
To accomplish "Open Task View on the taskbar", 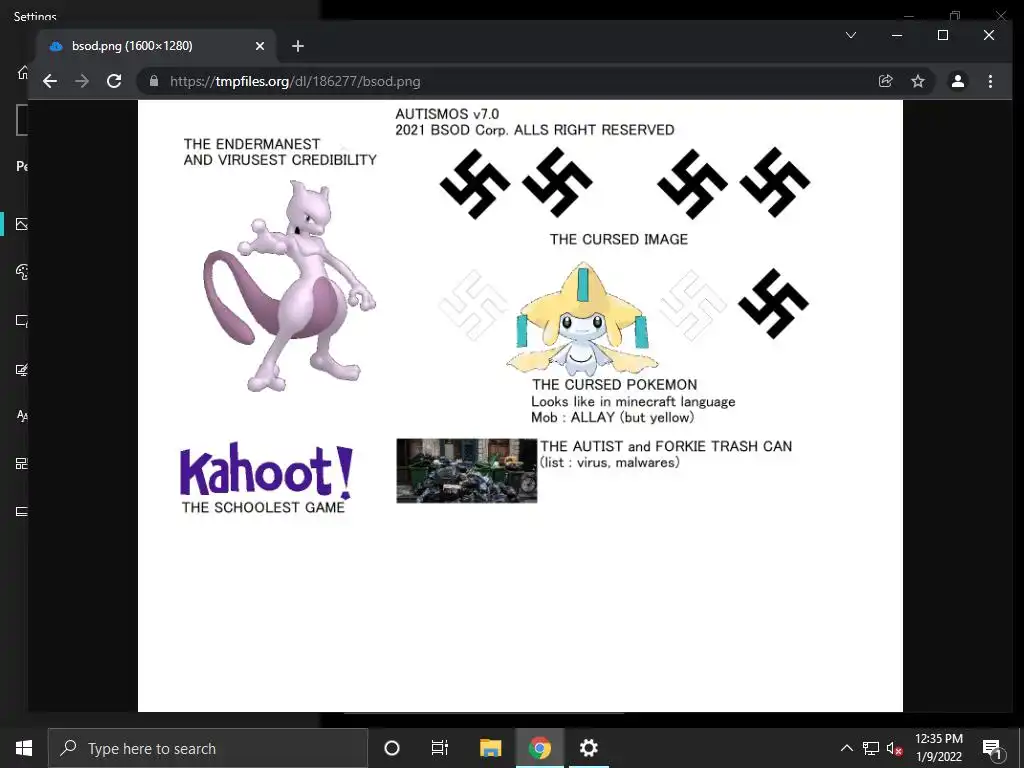I will click(440, 748).
